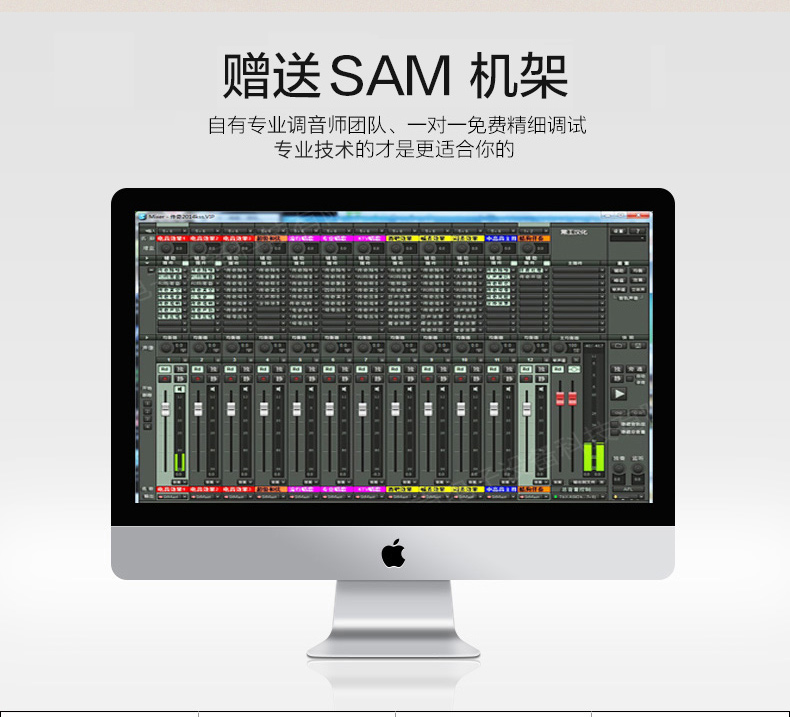
Task: Toggle the Ad button on channel 12
Action: (x=526, y=369)
